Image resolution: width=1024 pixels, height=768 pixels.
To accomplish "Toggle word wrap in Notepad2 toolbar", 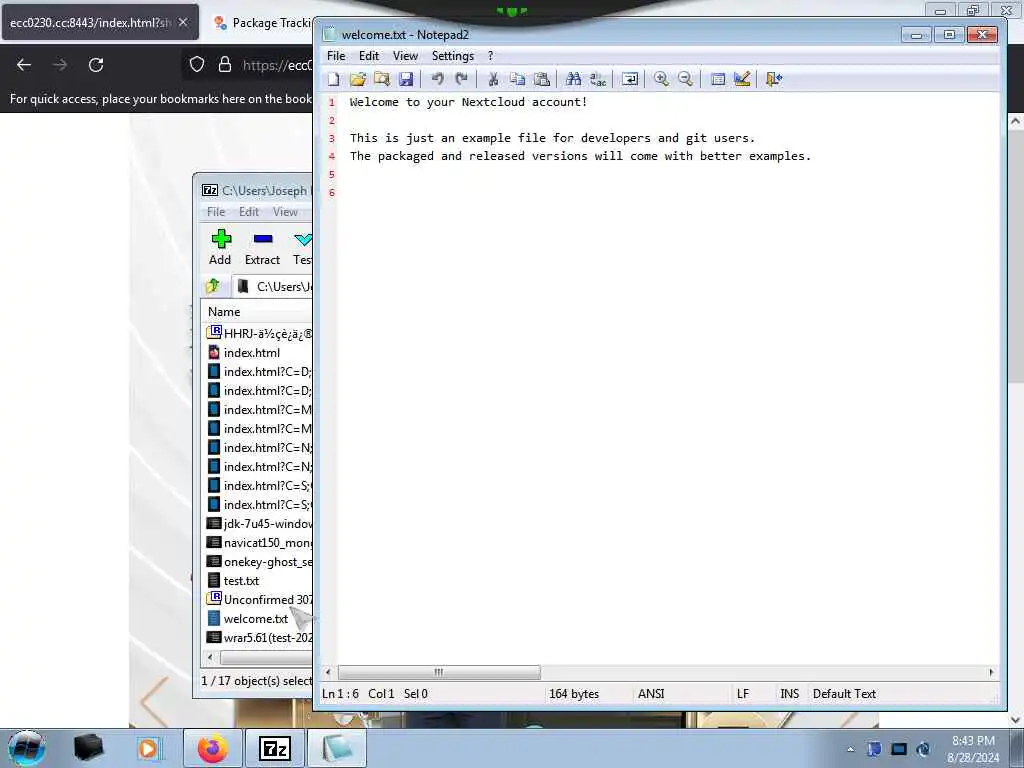I will click(630, 80).
